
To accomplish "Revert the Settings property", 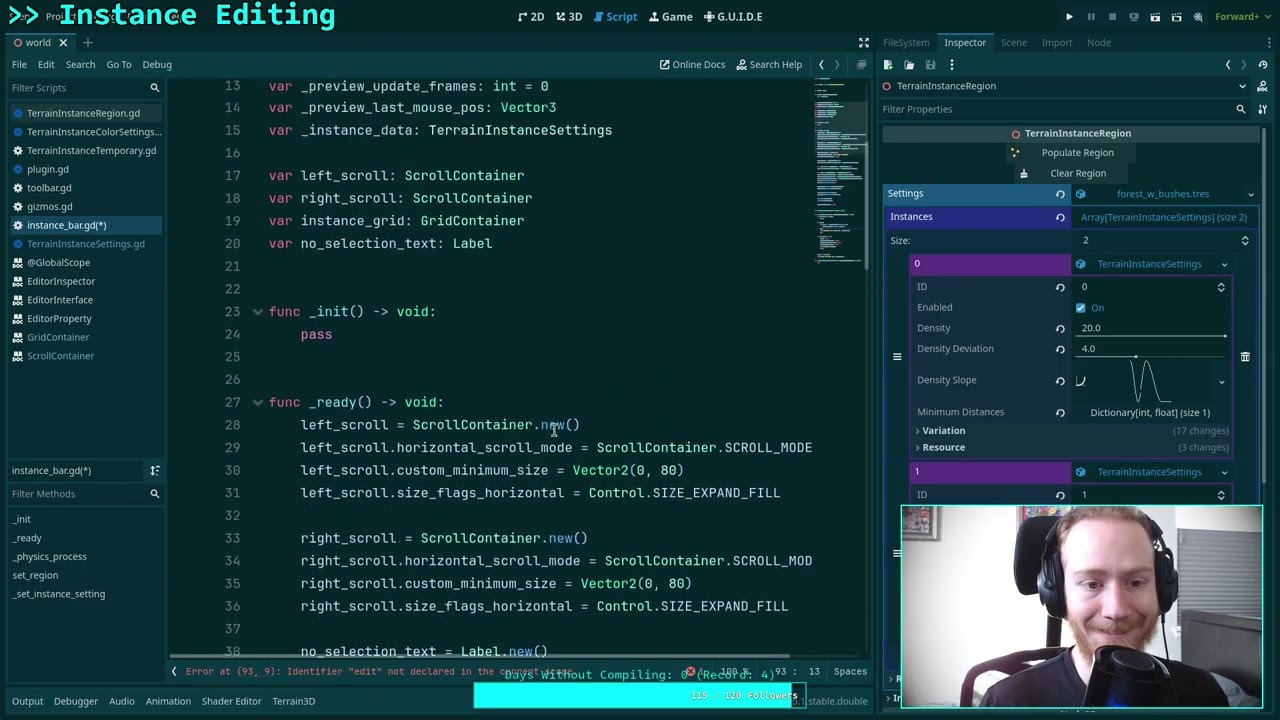I will point(1060,194).
